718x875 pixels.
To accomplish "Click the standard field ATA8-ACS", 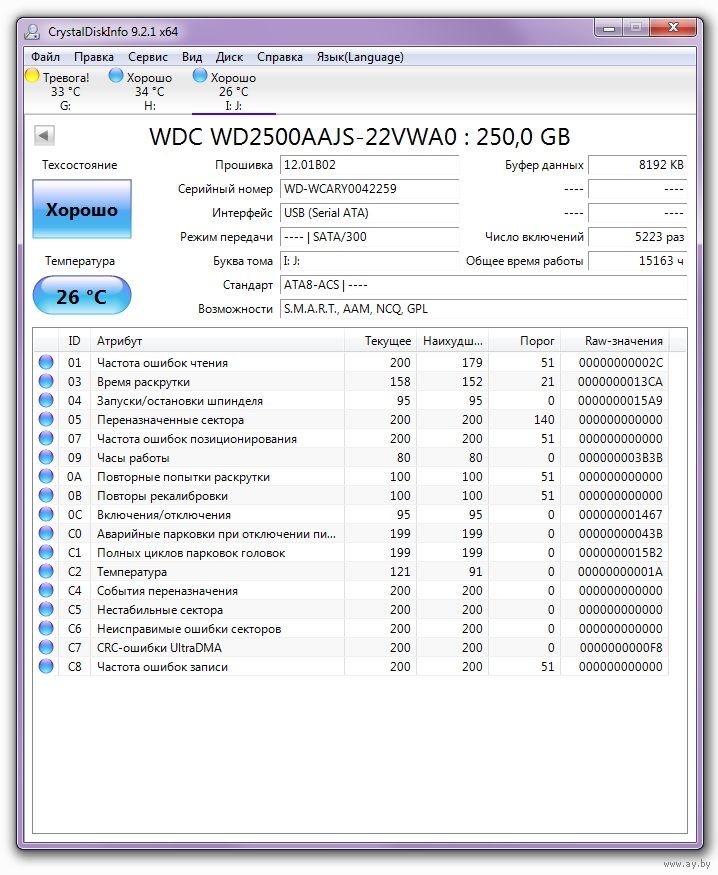I will pyautogui.click(x=483, y=285).
